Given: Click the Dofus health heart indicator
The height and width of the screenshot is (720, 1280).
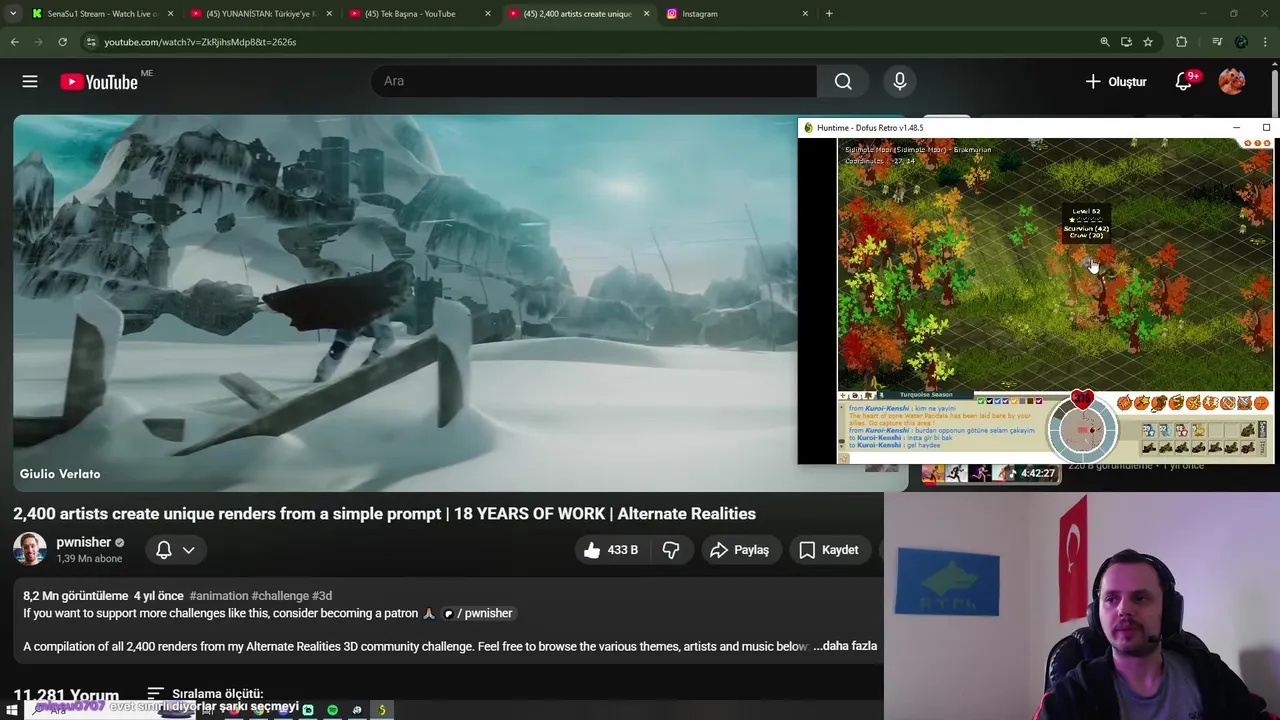Looking at the screenshot, I should tap(1082, 399).
